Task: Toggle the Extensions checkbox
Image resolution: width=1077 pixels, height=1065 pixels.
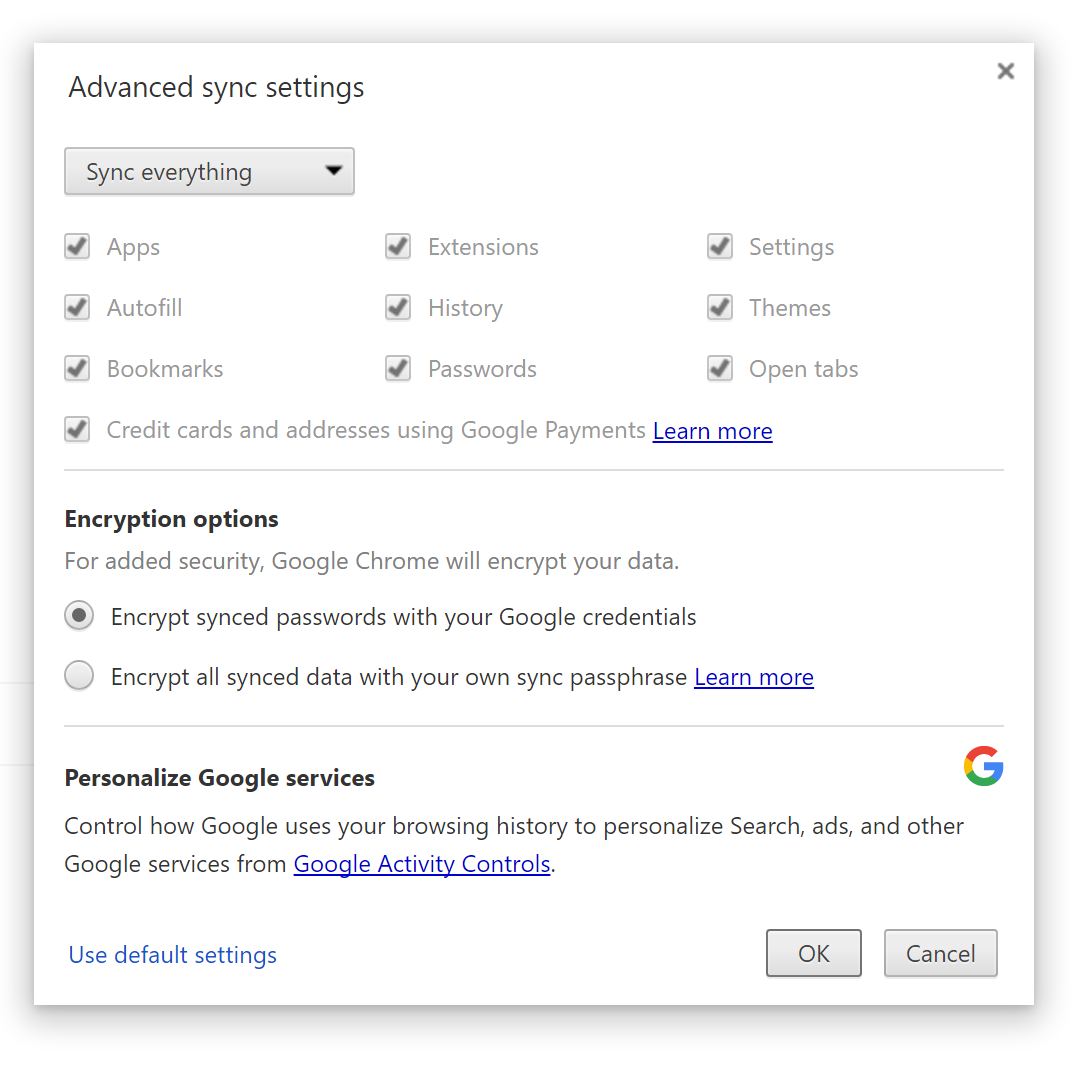Action: tap(399, 247)
